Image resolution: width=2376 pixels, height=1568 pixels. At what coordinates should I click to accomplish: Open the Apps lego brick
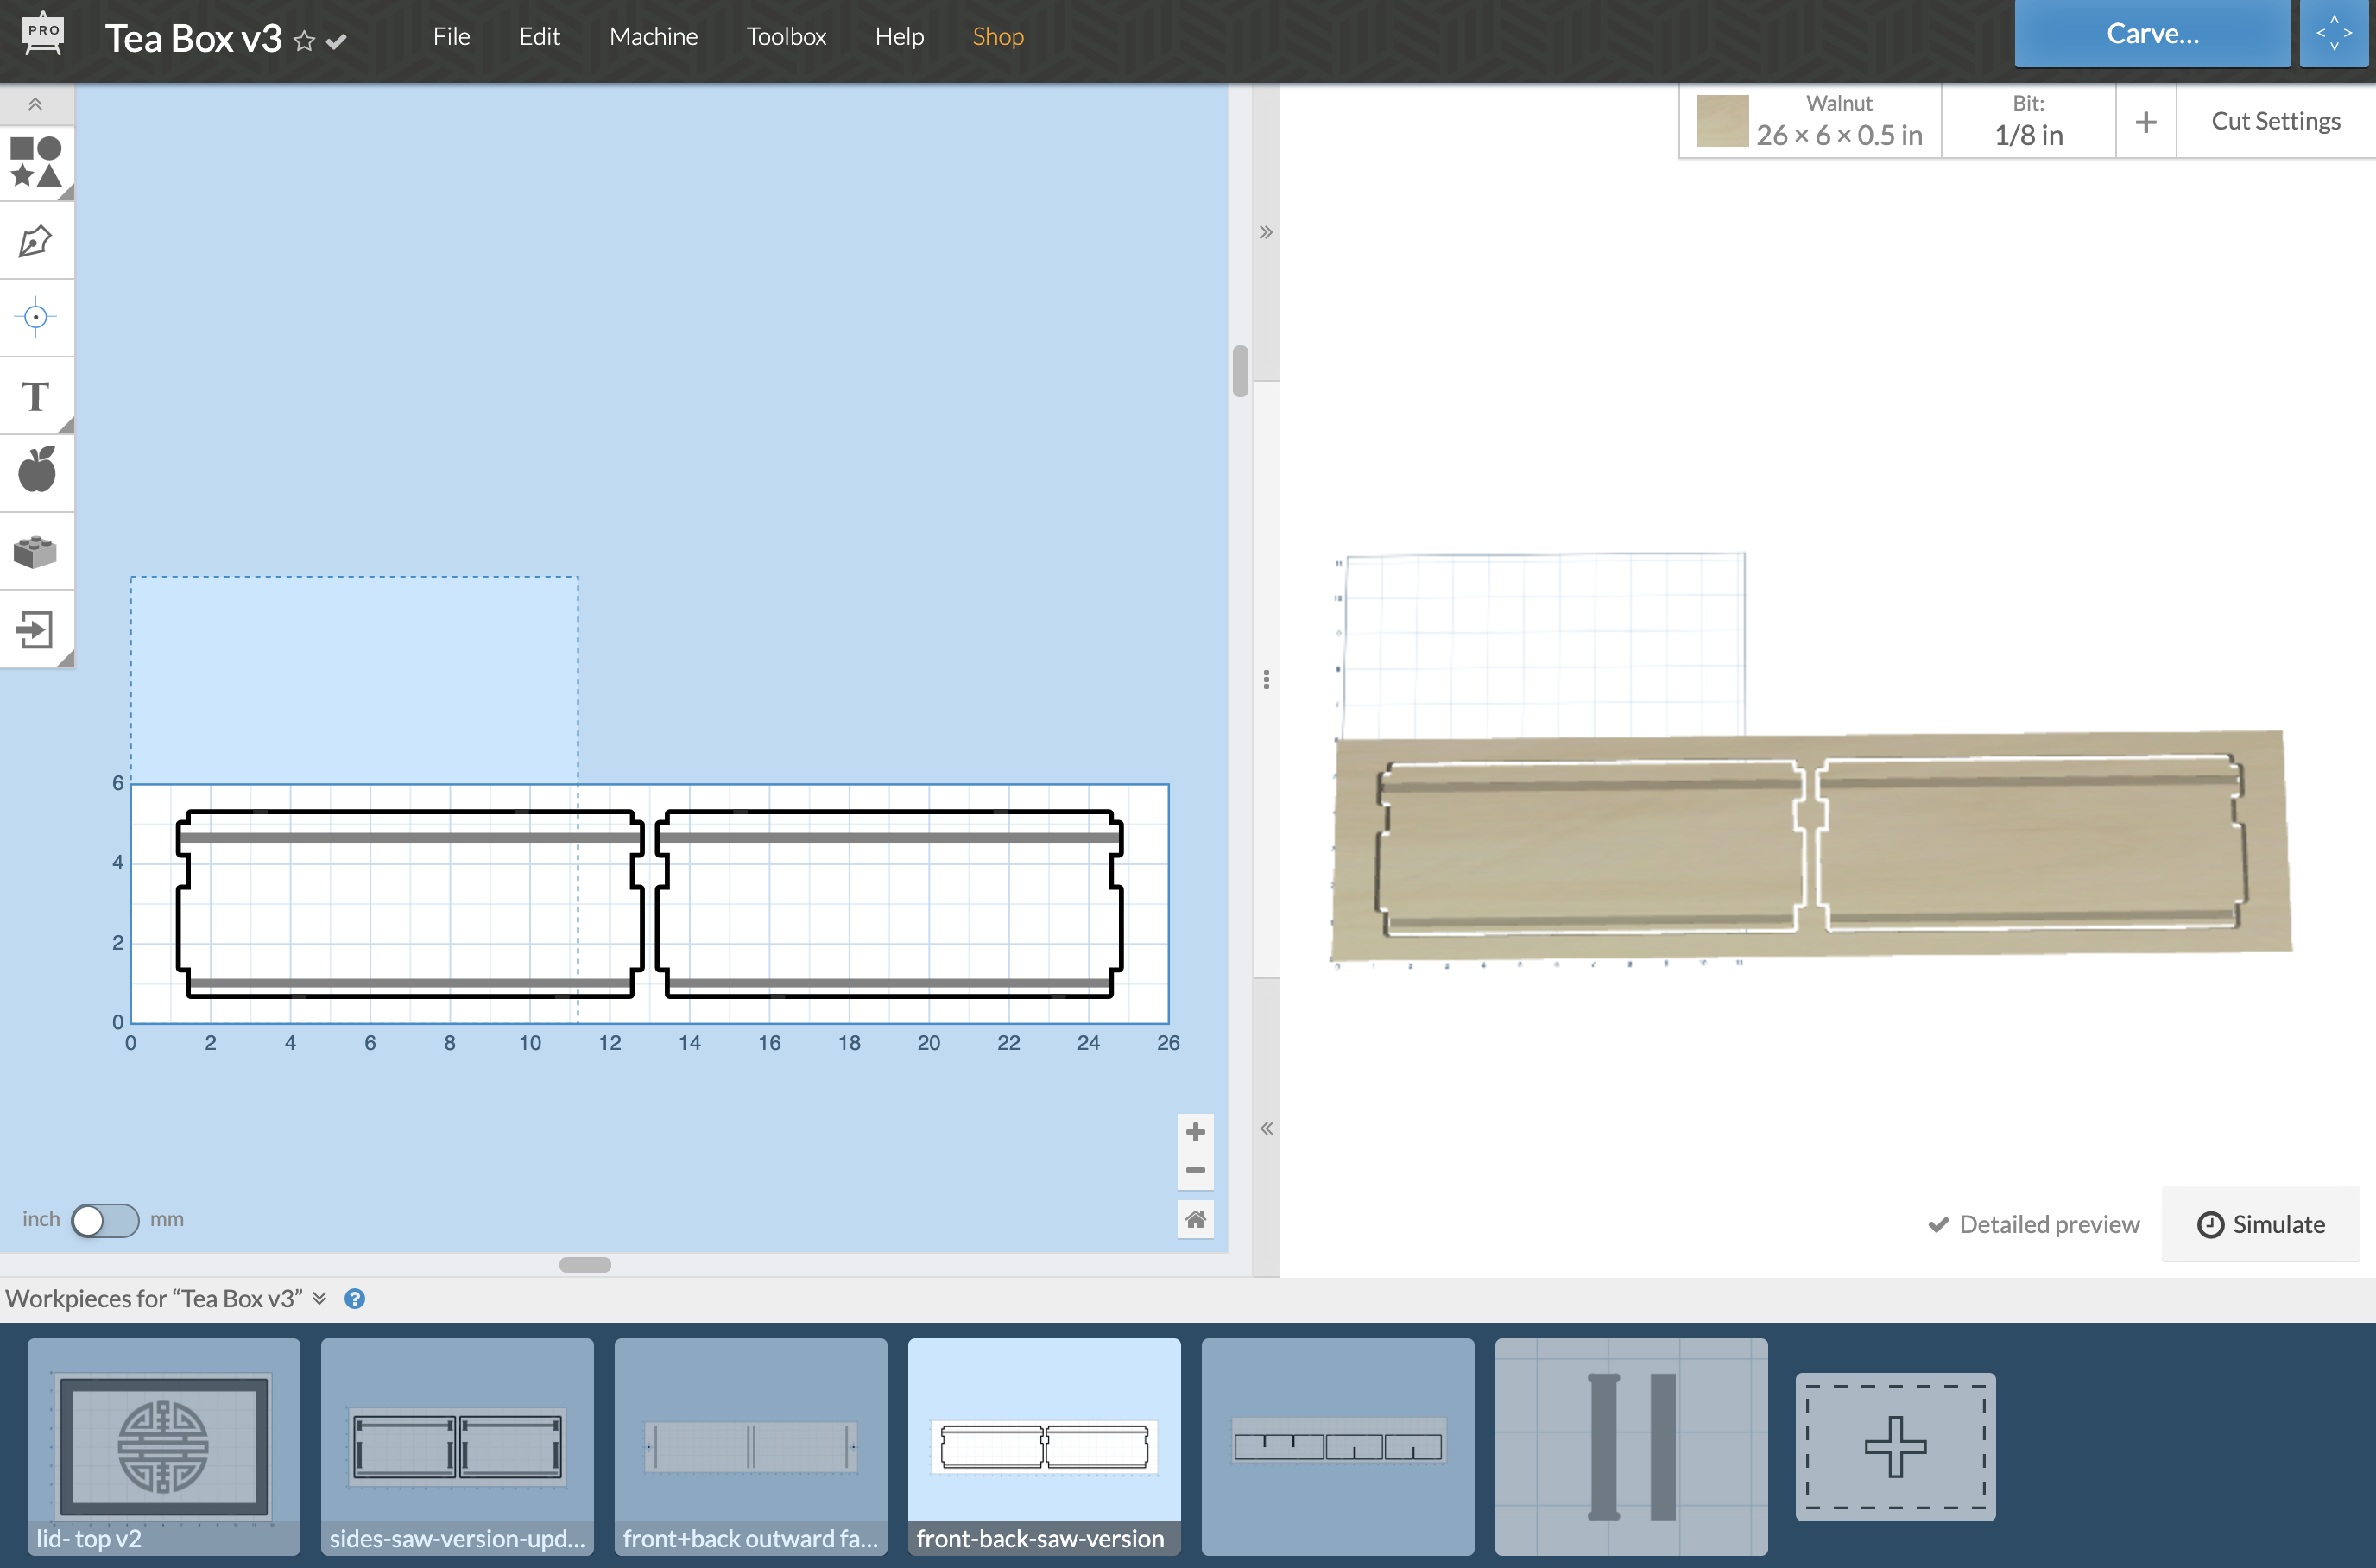[36, 551]
